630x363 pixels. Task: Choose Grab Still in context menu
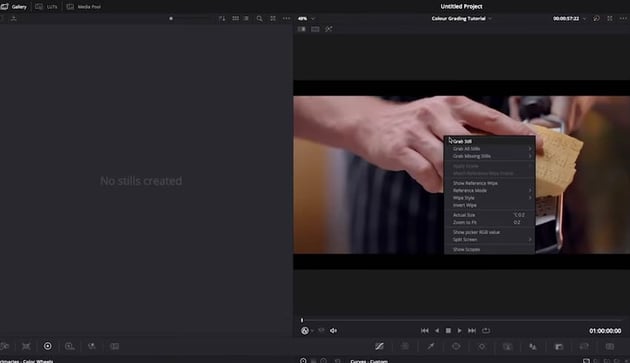coord(489,141)
